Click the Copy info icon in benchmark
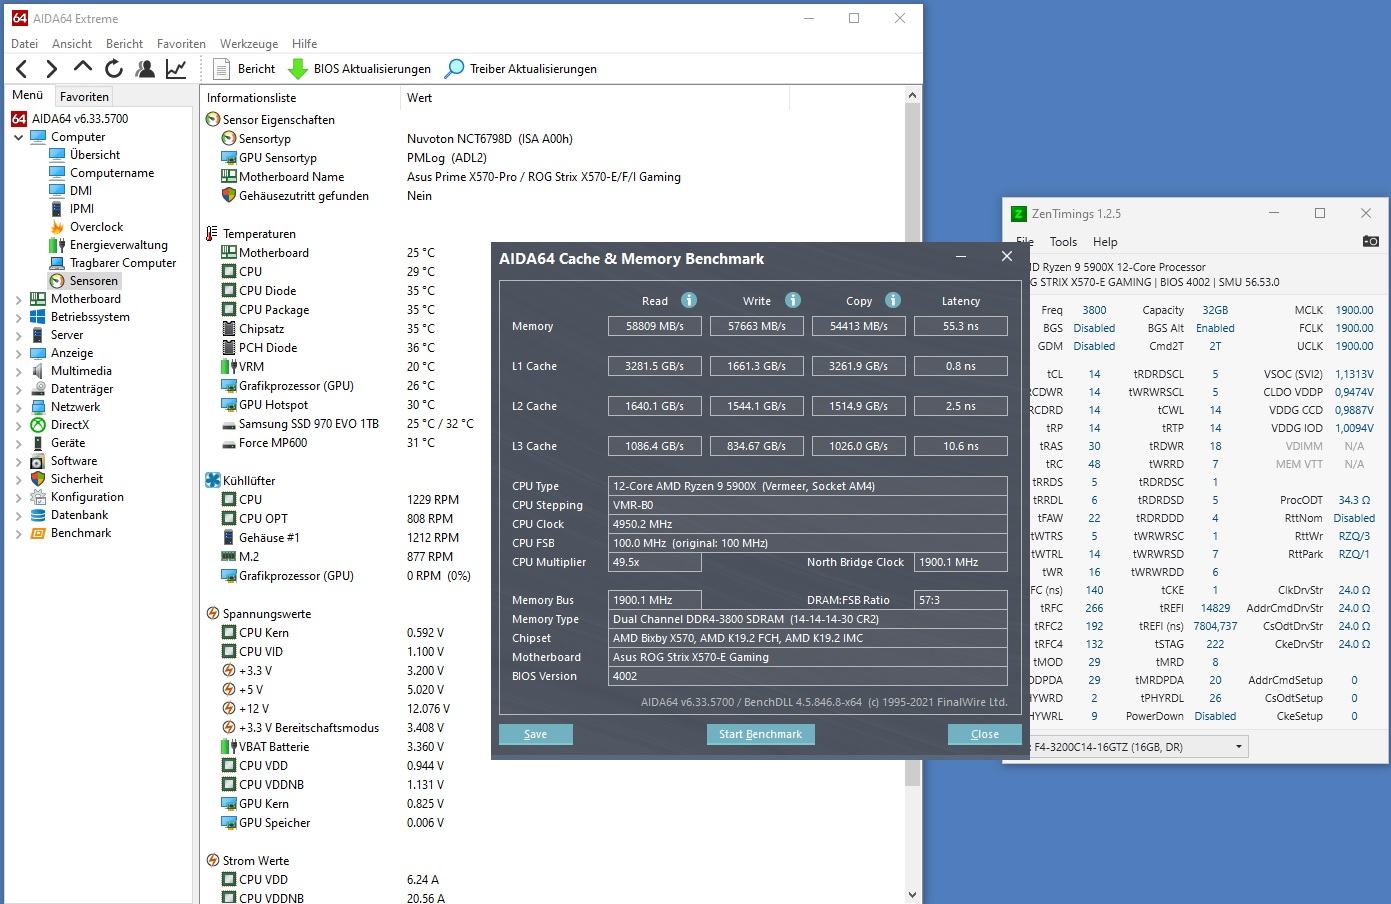Screen dimensions: 1391x904 click(893, 300)
